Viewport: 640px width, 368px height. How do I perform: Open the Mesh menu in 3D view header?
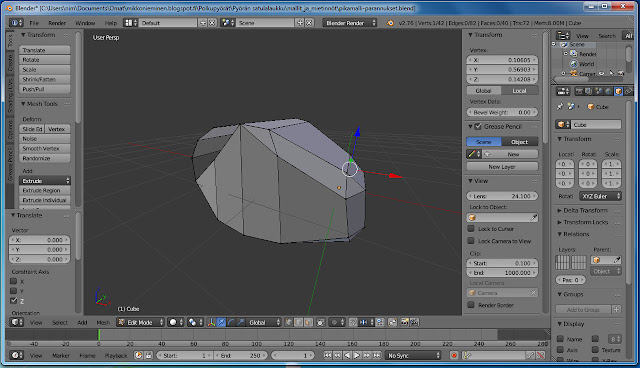(x=103, y=322)
